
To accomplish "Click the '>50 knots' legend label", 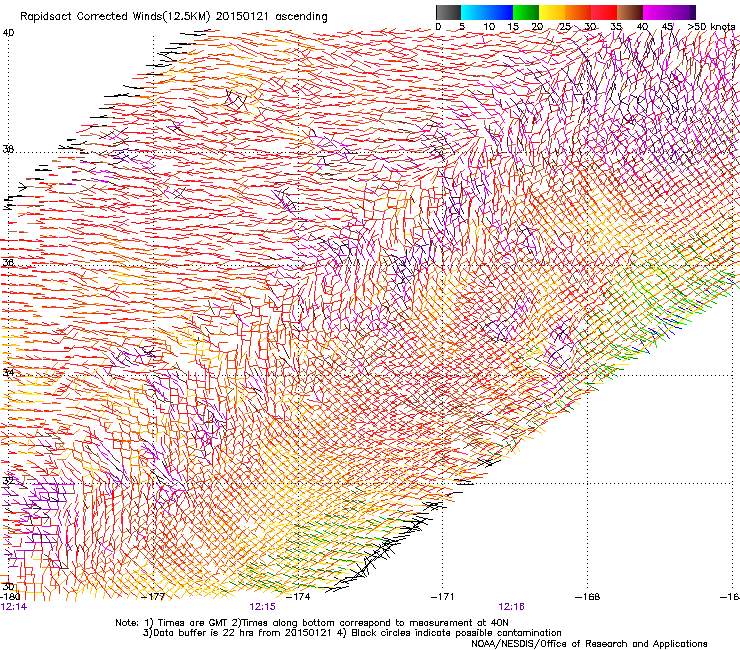I will tap(711, 27).
